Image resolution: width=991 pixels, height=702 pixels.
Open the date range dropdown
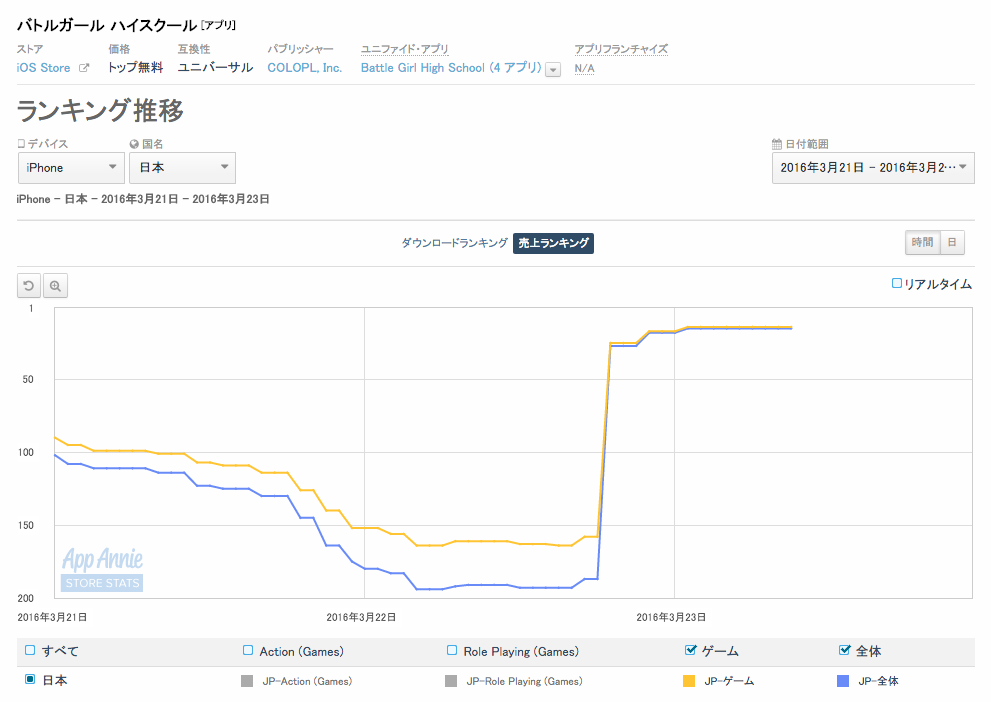[873, 167]
